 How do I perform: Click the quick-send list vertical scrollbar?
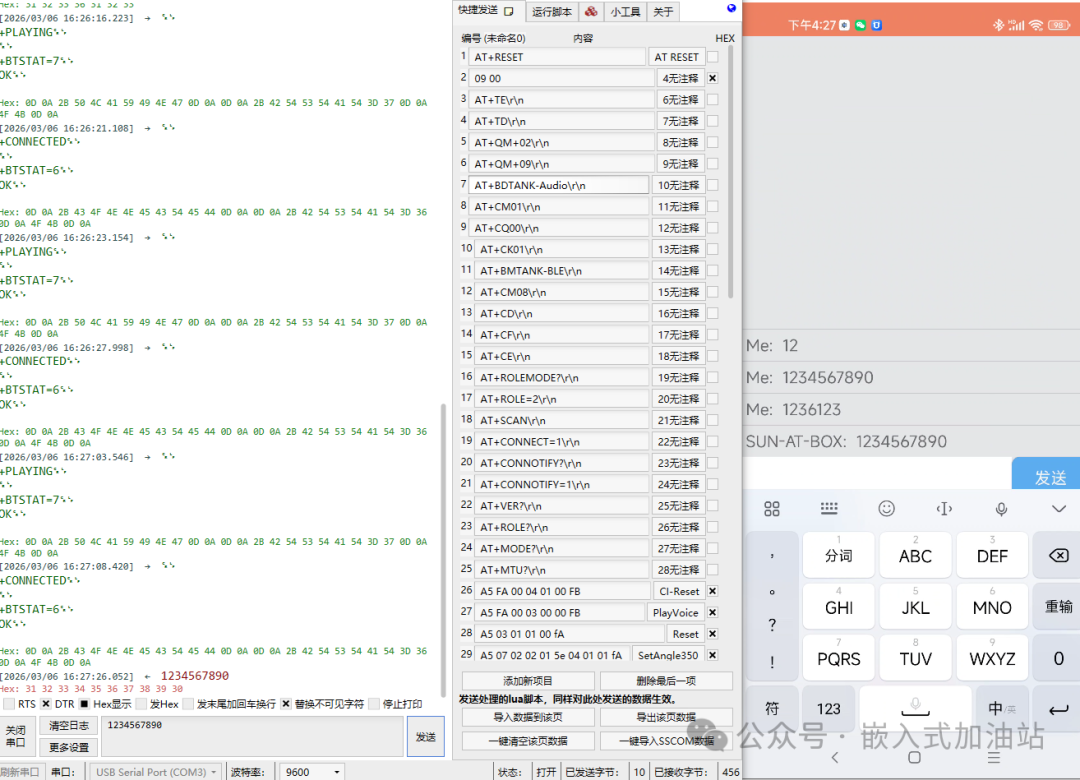pyautogui.click(x=730, y=172)
